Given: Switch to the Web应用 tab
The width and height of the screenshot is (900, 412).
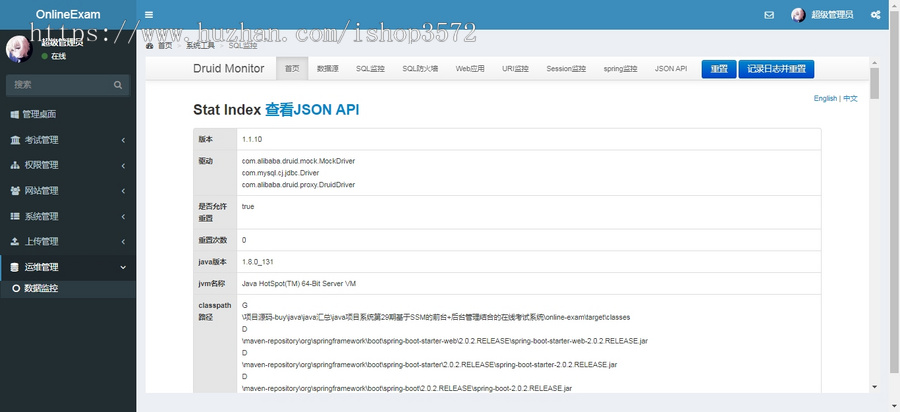Looking at the screenshot, I should click(470, 68).
